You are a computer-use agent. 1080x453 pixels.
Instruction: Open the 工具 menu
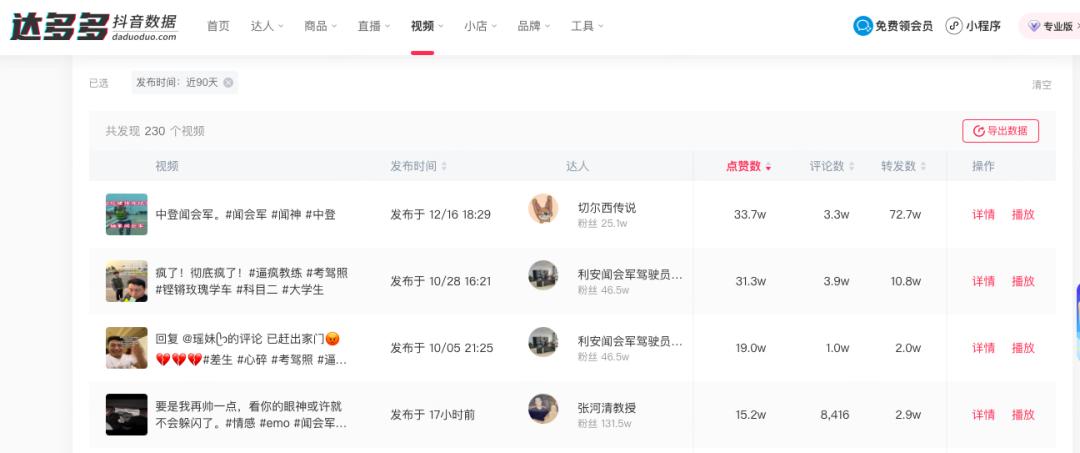click(x=587, y=26)
